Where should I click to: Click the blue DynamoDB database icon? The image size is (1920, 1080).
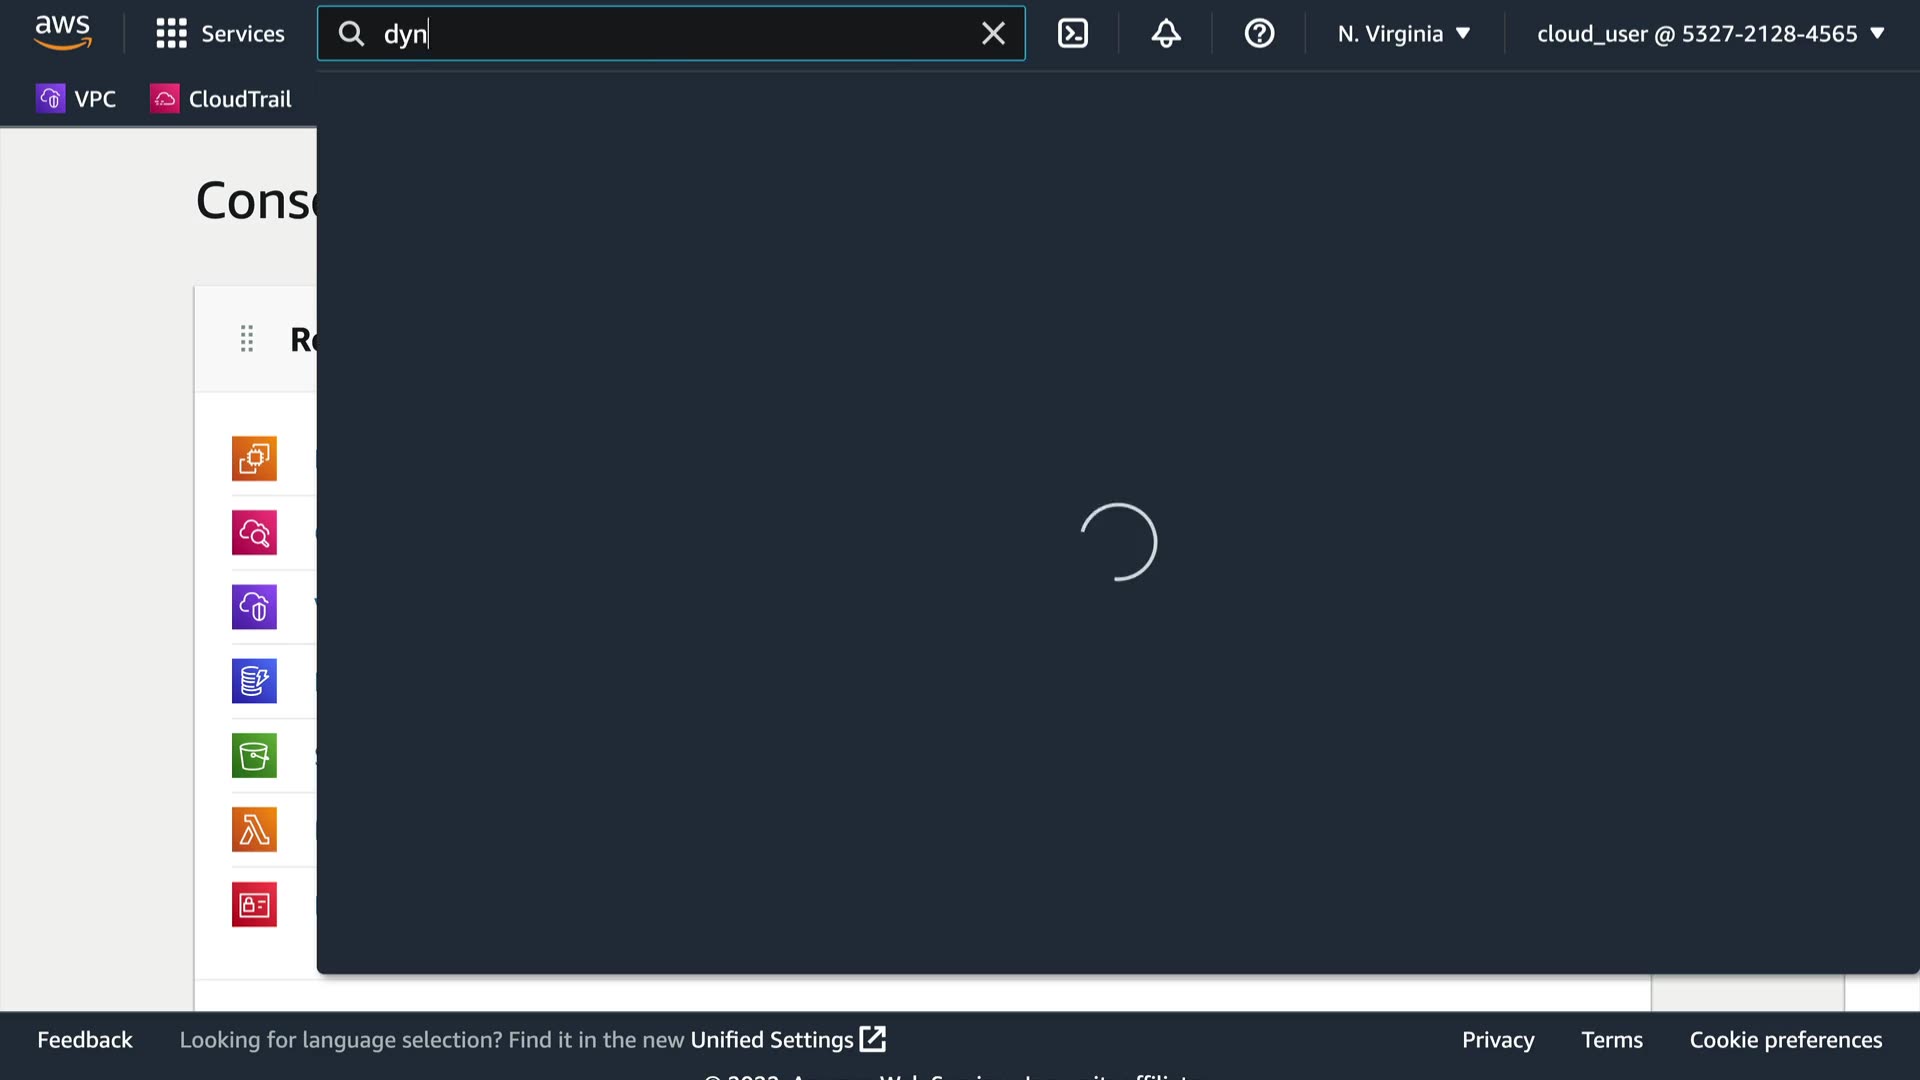254,681
